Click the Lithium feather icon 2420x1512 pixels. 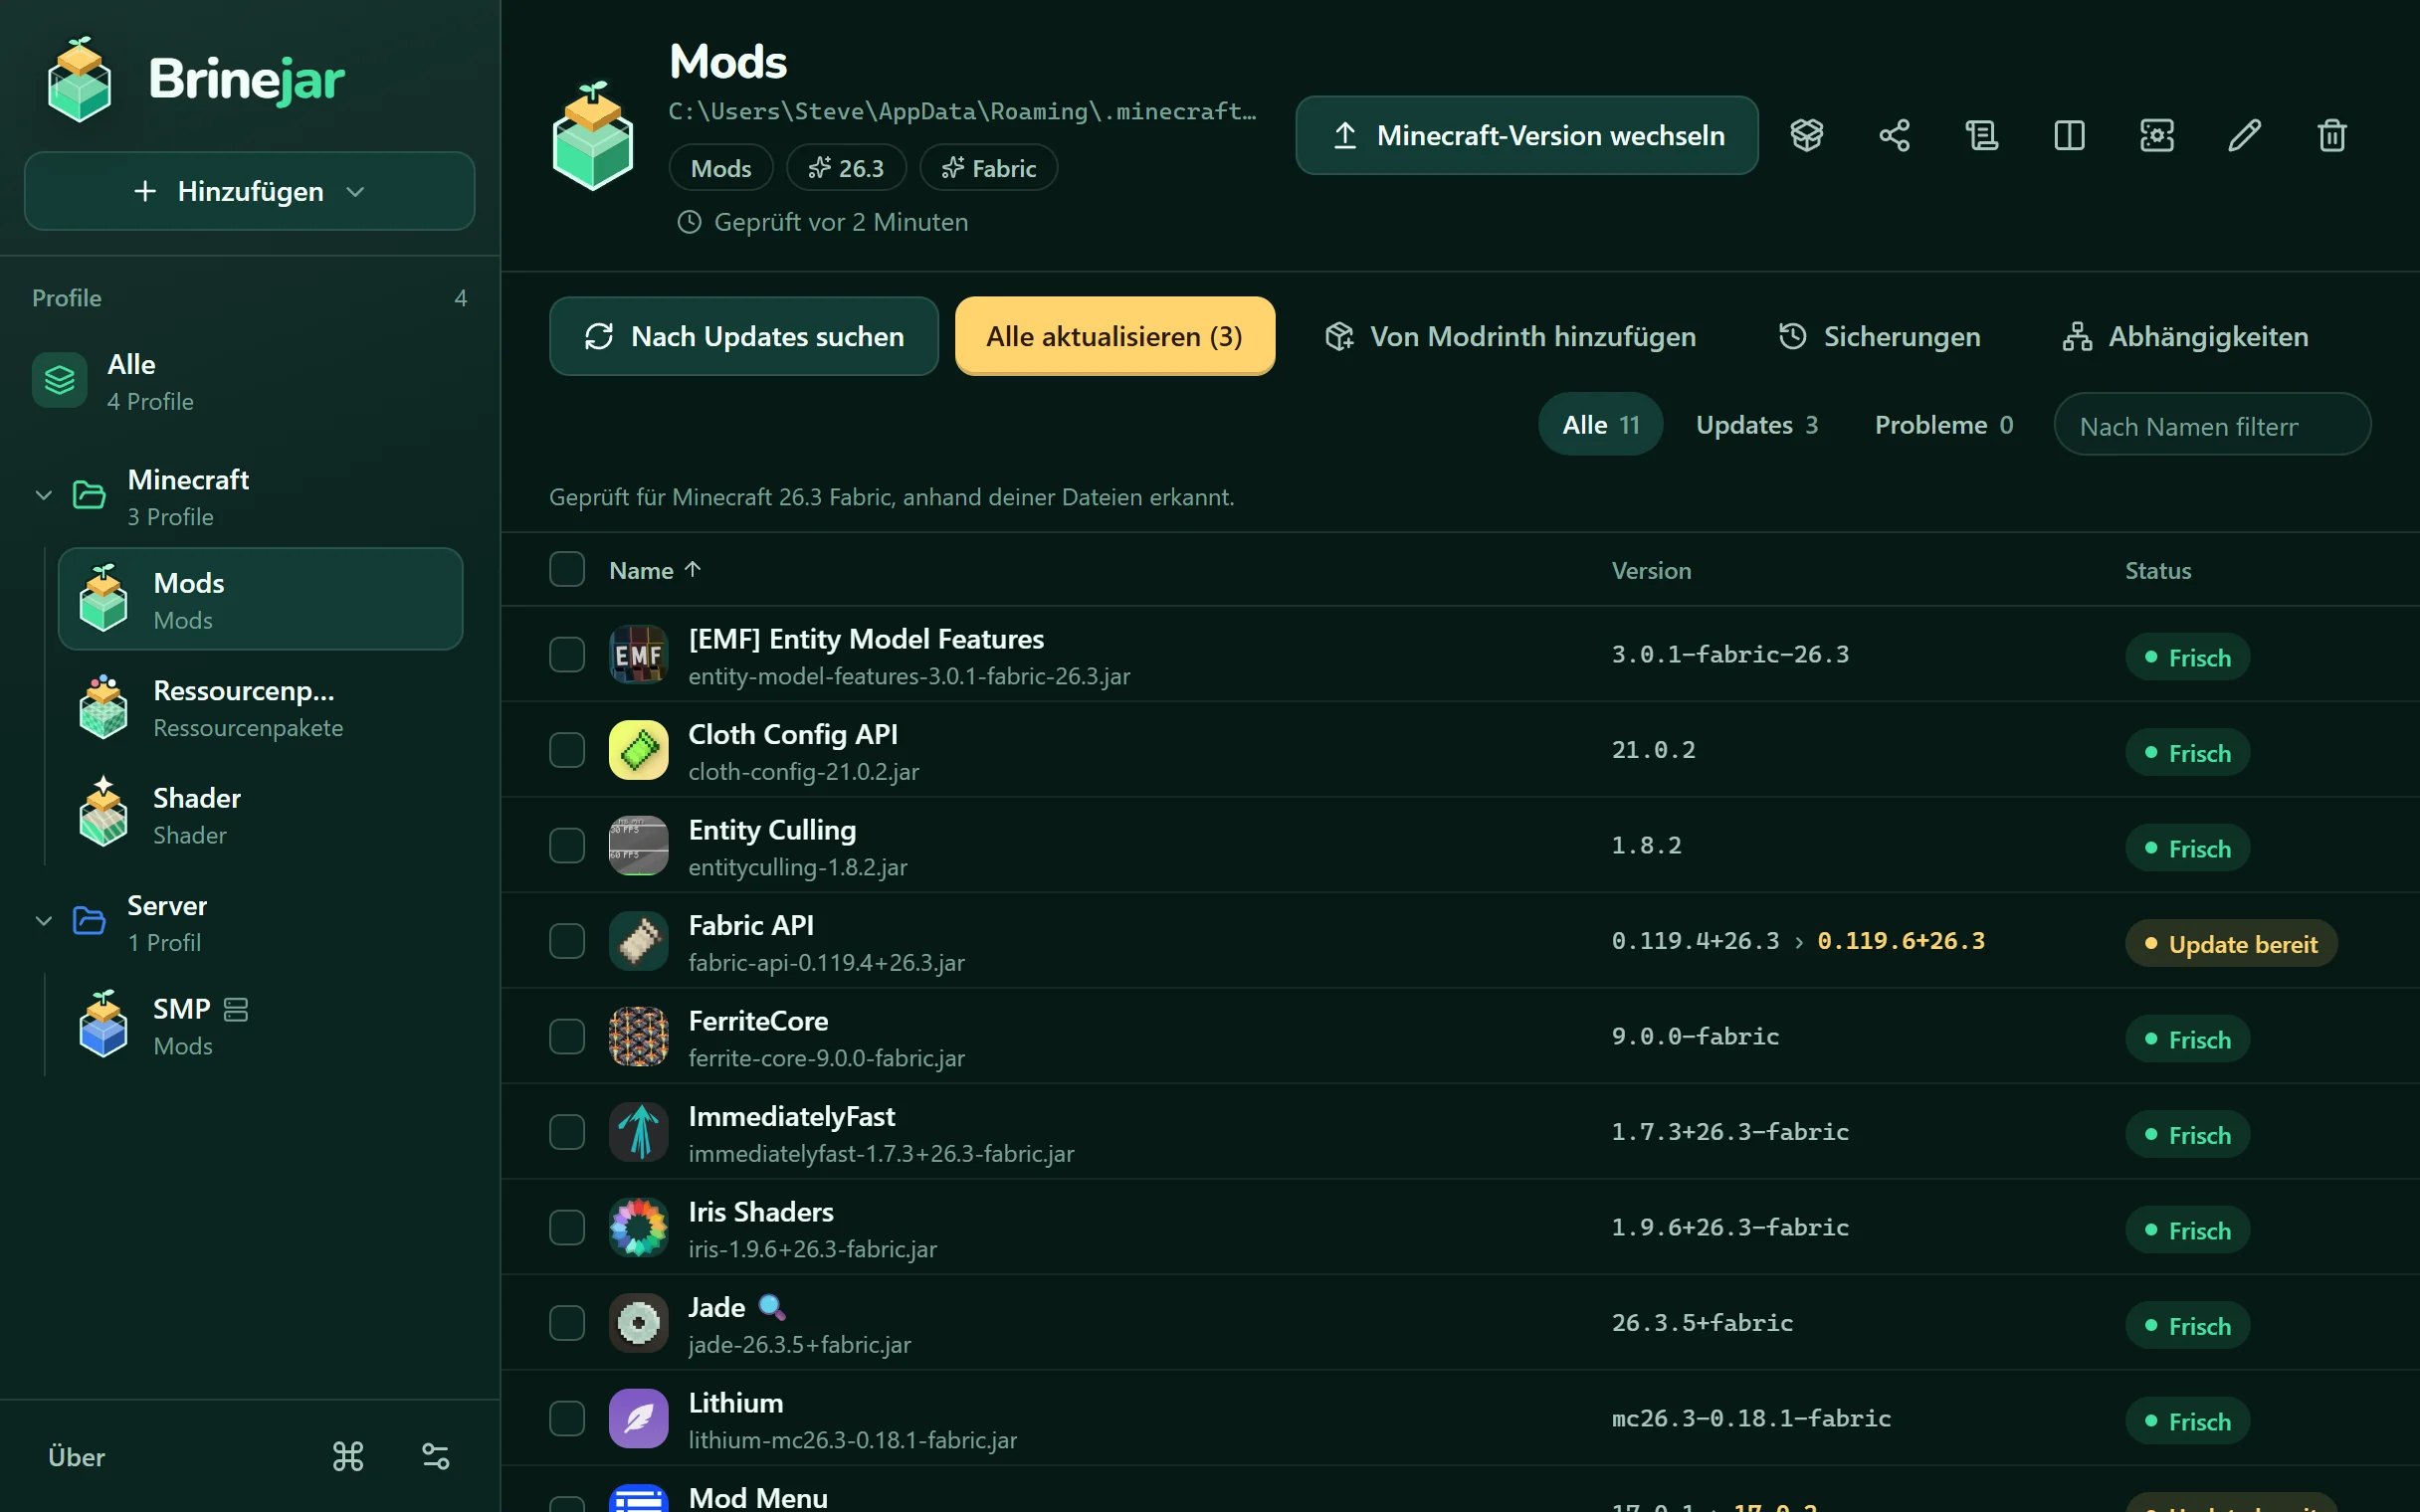pos(639,1418)
